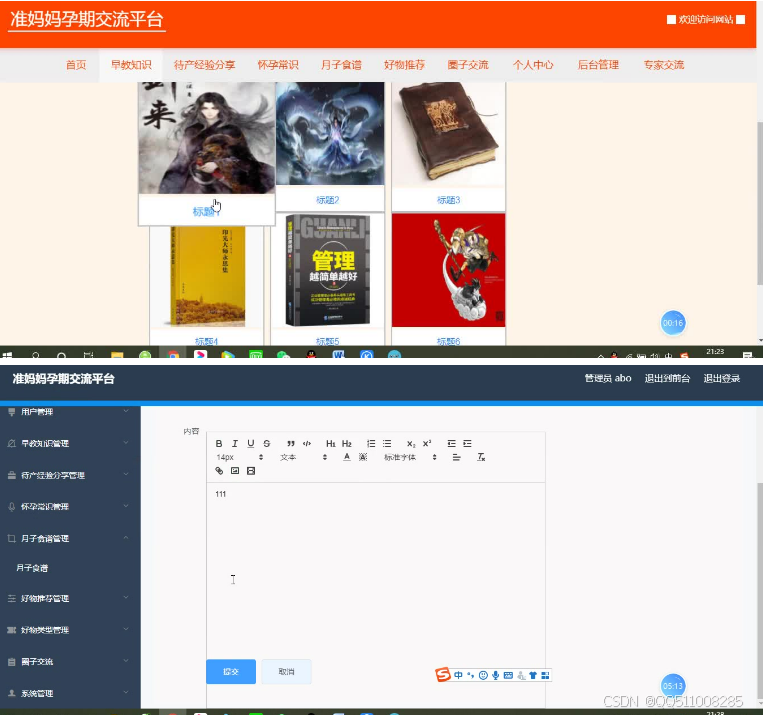Open the 标准字体 font family dropdown
The image size is (763, 715).
pyautogui.click(x=410, y=457)
